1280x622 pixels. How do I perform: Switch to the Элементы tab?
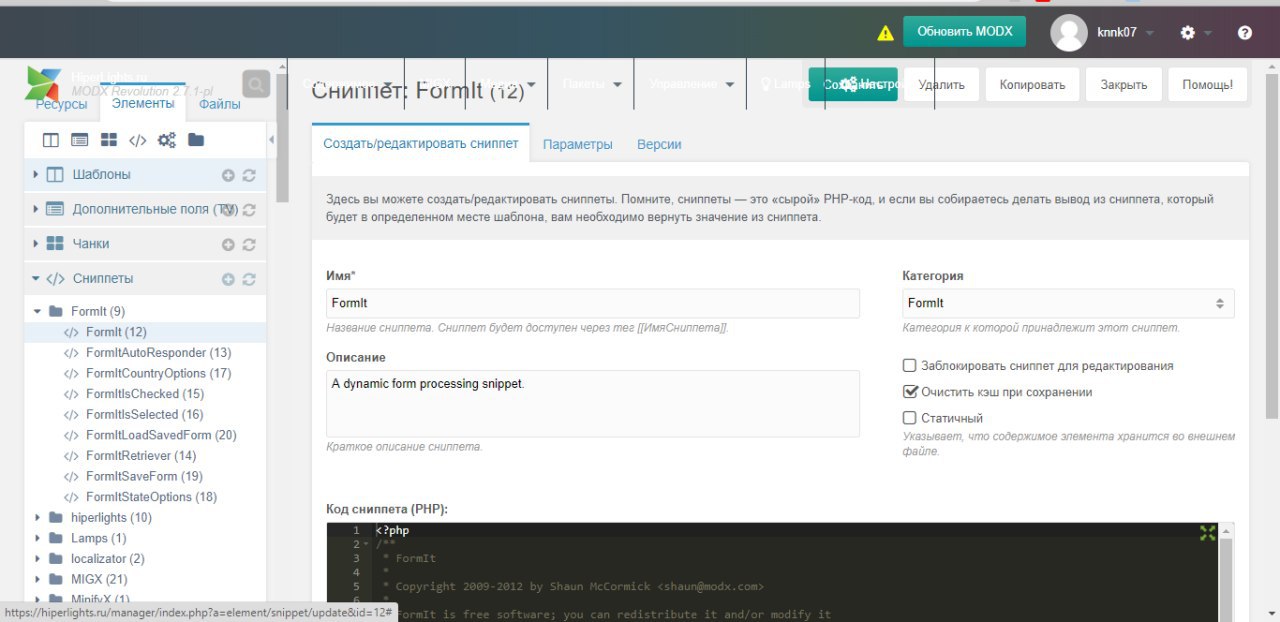tap(143, 103)
